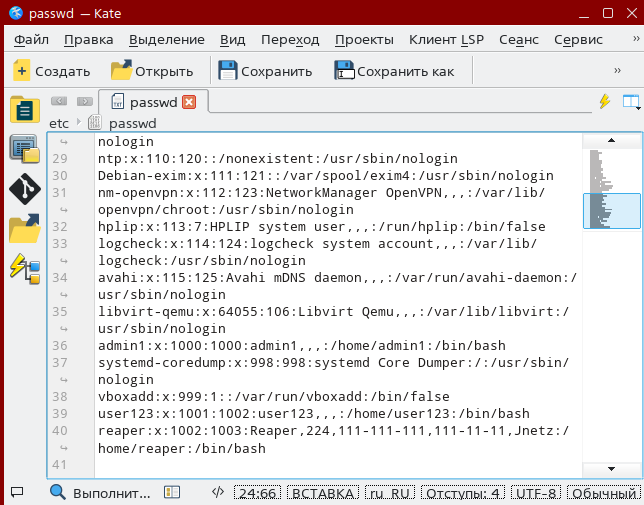Expand hidden toolbar items chevron

pyautogui.click(x=617, y=71)
